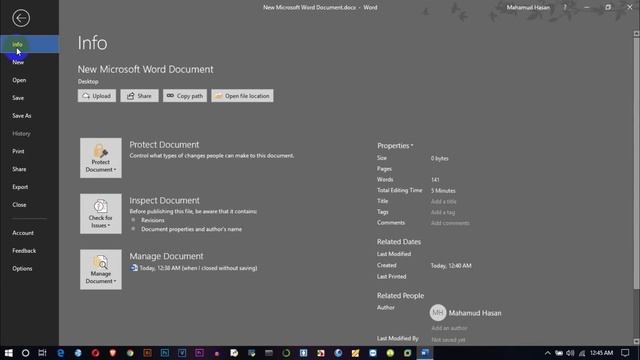Click the Desktop location text
This screenshot has height=360, width=640.
coord(88,82)
